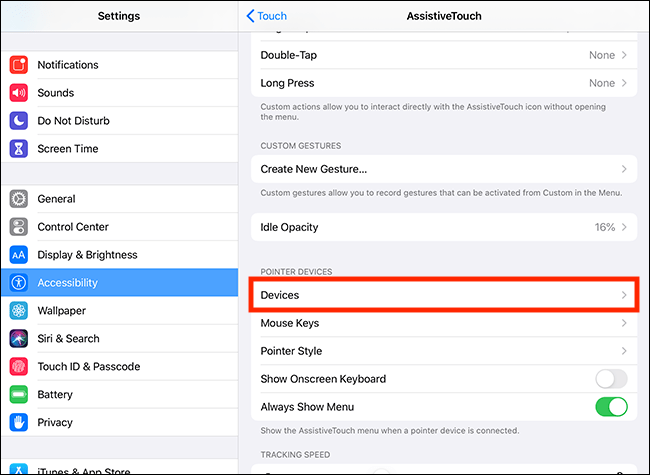Open Sounds via its speaker icon
Image resolution: width=650 pixels, height=475 pixels.
pos(19,93)
